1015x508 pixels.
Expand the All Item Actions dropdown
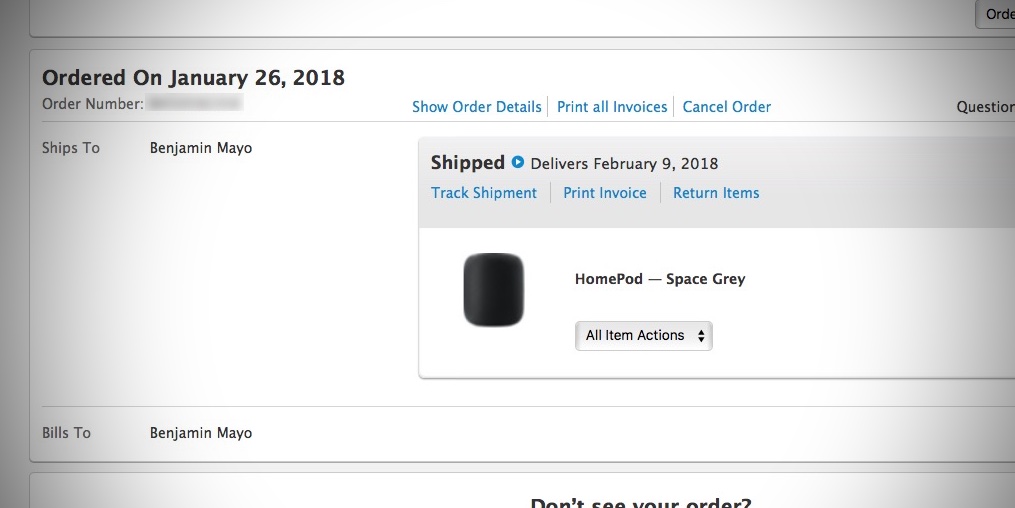644,336
